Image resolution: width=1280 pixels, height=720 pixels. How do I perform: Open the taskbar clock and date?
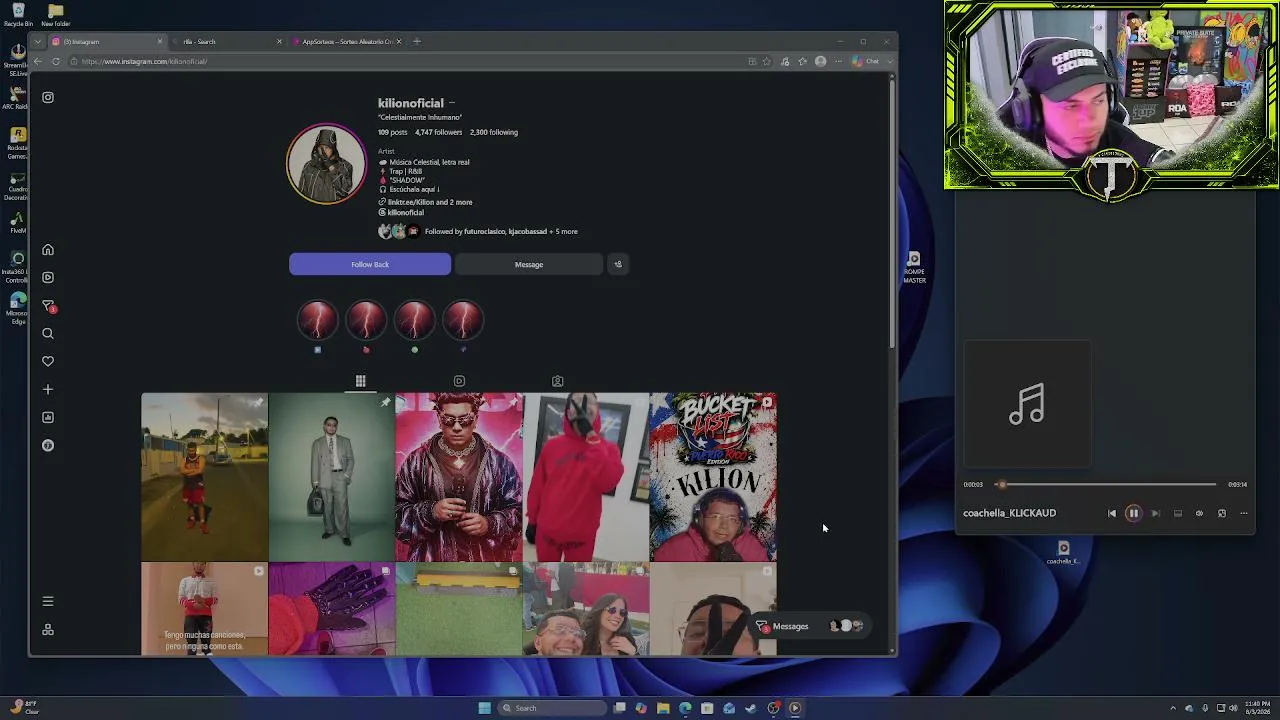click(1257, 708)
